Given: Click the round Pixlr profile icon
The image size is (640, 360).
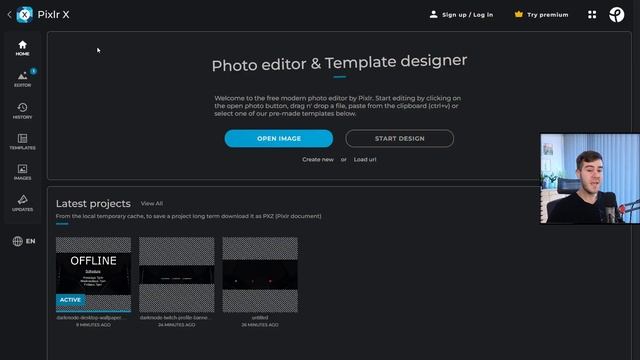Looking at the screenshot, I should 616,15.
